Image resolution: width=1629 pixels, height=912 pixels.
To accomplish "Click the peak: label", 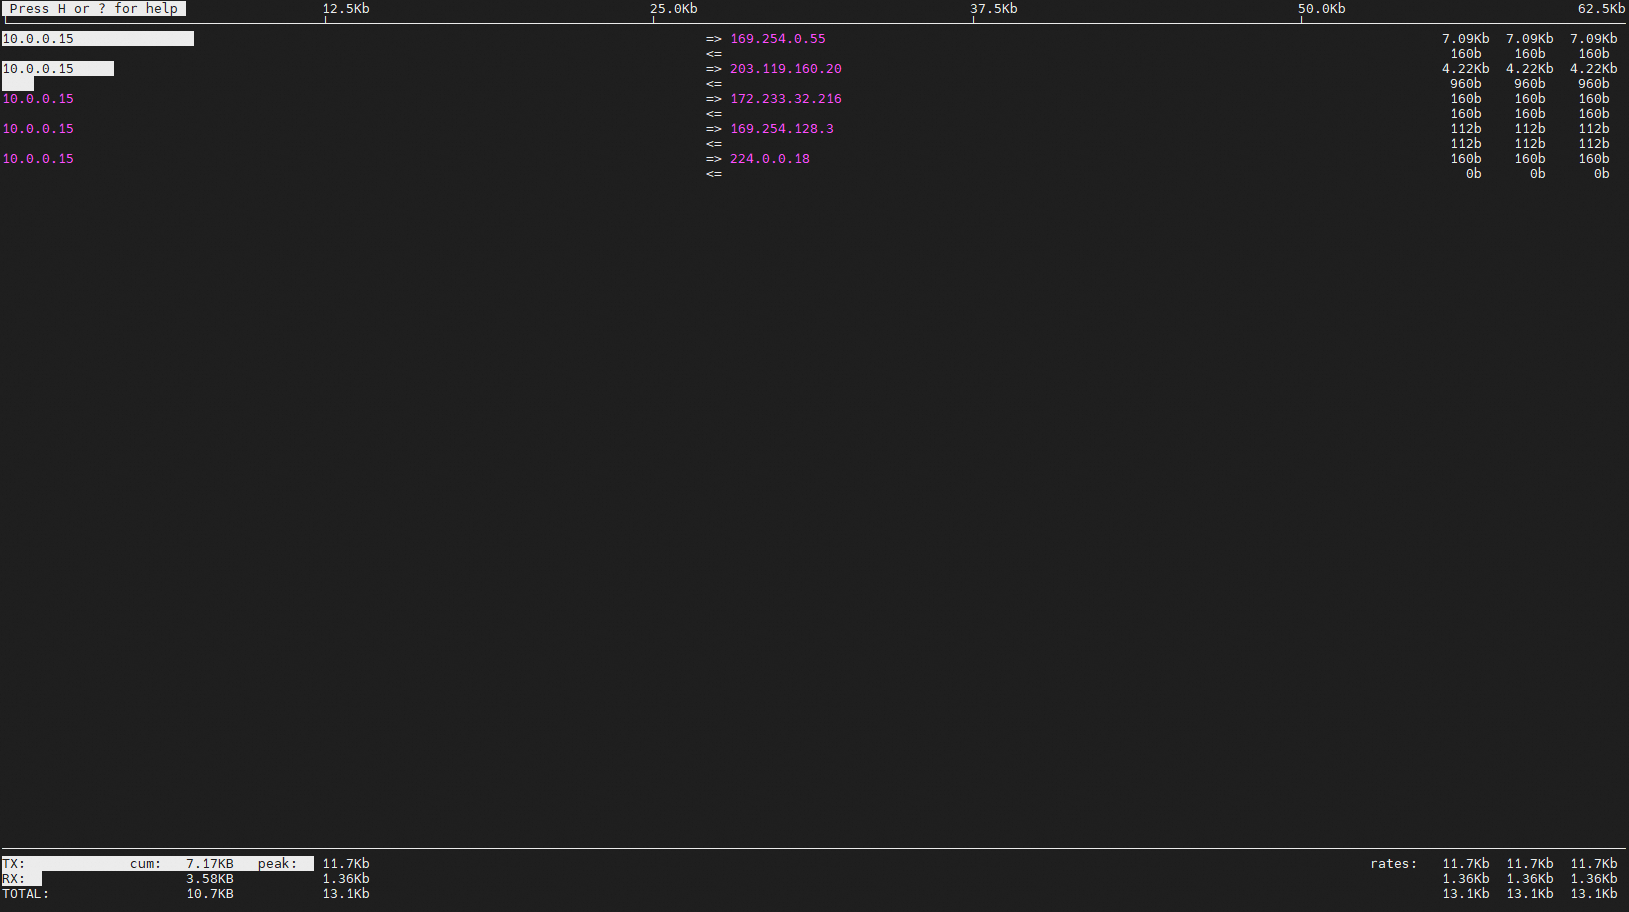I will tap(278, 864).
